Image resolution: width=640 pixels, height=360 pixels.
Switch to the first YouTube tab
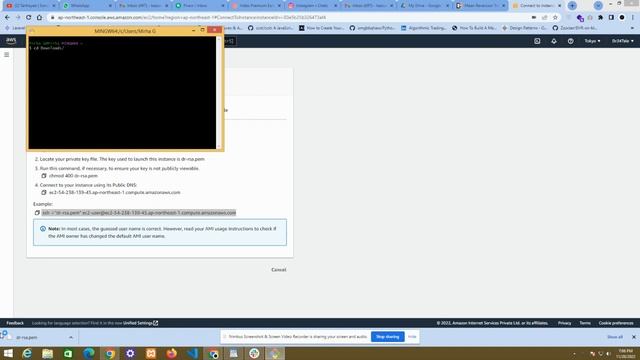pos(30,6)
